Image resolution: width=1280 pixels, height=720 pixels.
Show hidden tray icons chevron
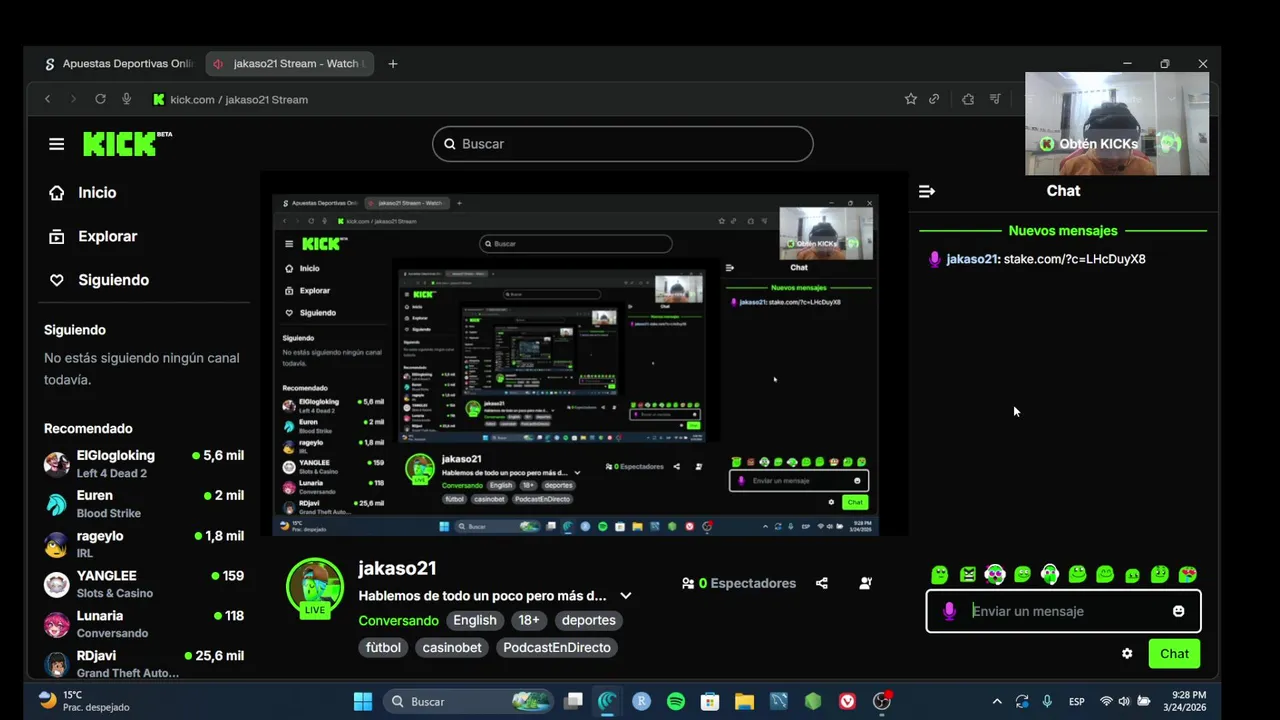(x=996, y=702)
